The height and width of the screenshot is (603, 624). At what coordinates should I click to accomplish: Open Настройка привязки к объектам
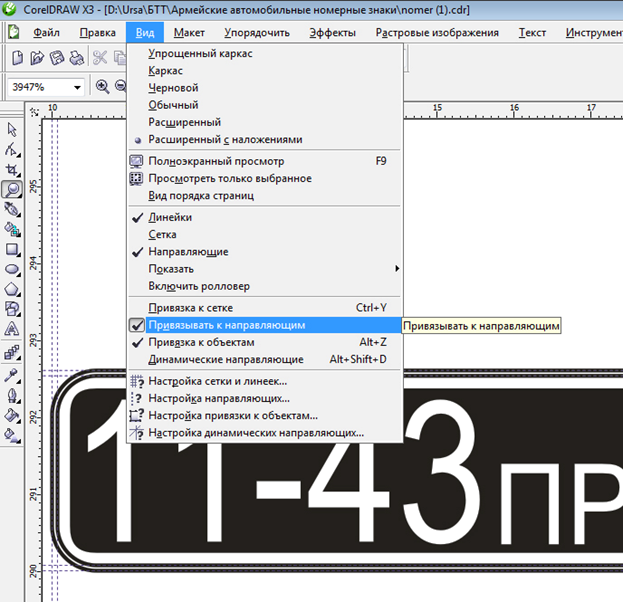point(265,416)
